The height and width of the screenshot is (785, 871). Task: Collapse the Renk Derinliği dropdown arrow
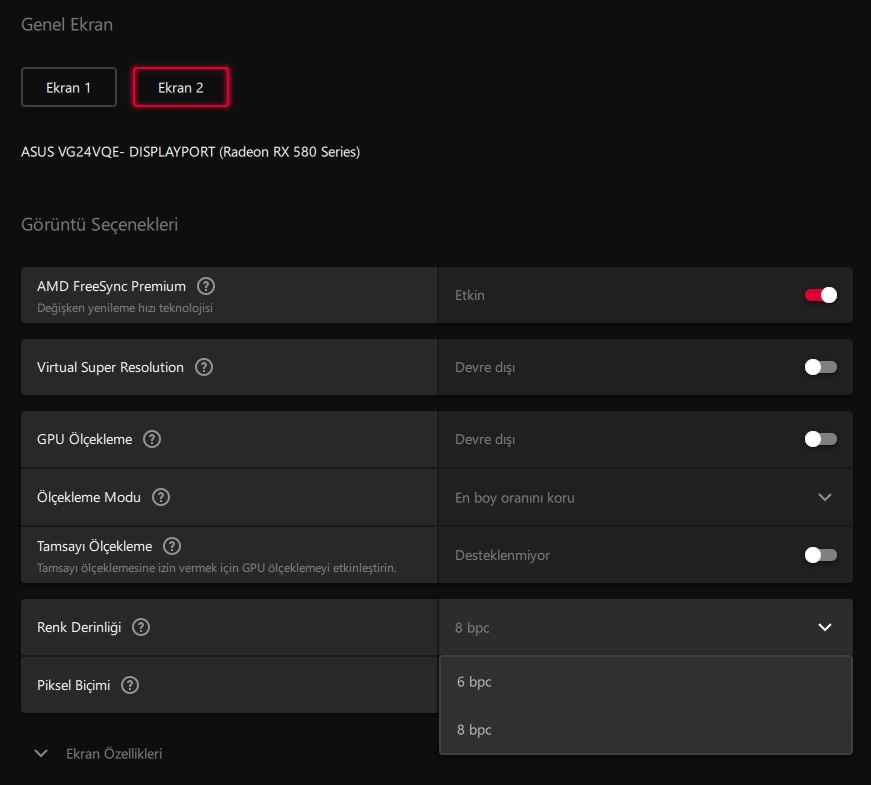825,627
